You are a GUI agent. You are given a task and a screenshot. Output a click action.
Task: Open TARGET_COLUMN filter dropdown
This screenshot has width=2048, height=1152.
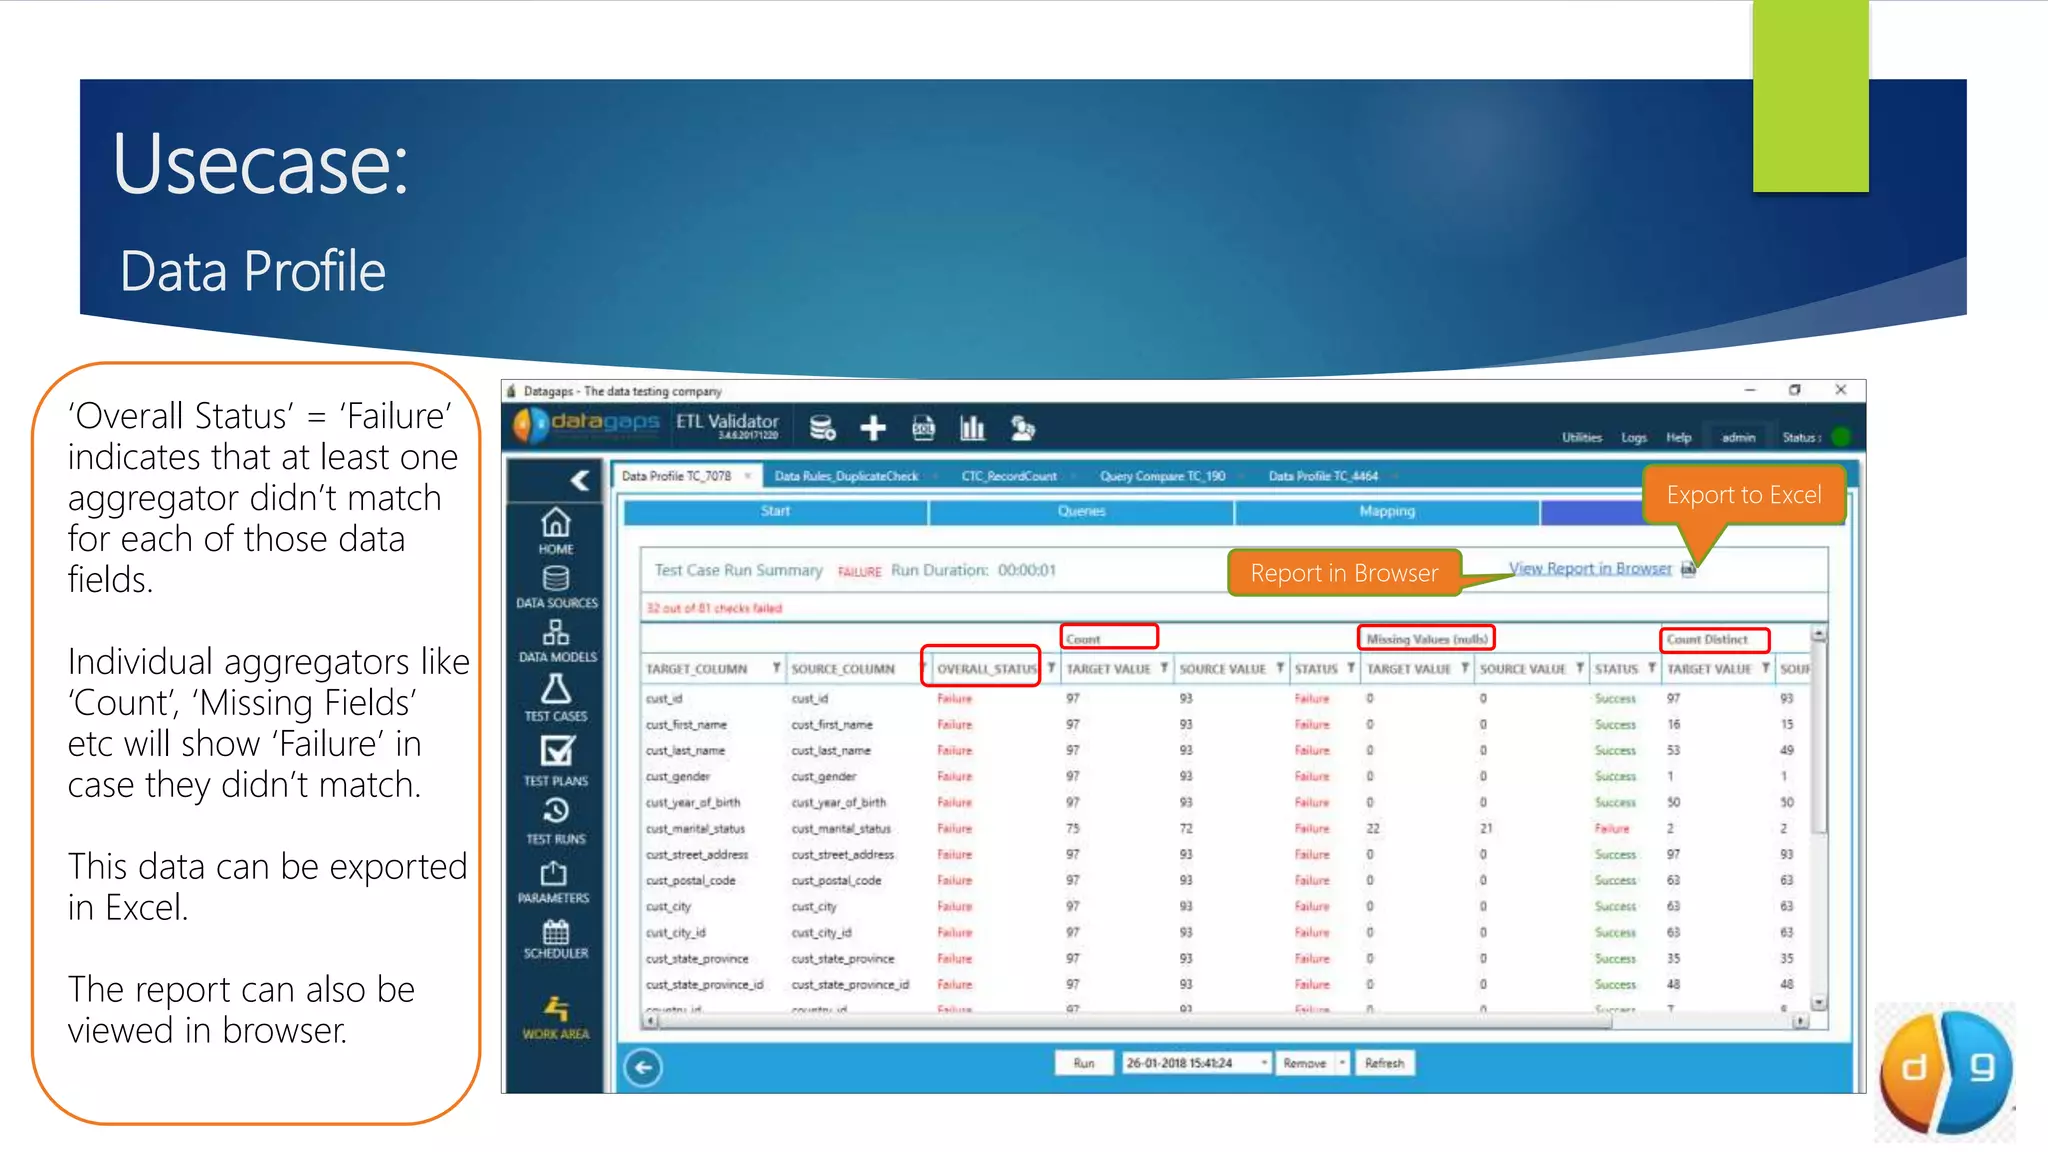pyautogui.click(x=776, y=668)
